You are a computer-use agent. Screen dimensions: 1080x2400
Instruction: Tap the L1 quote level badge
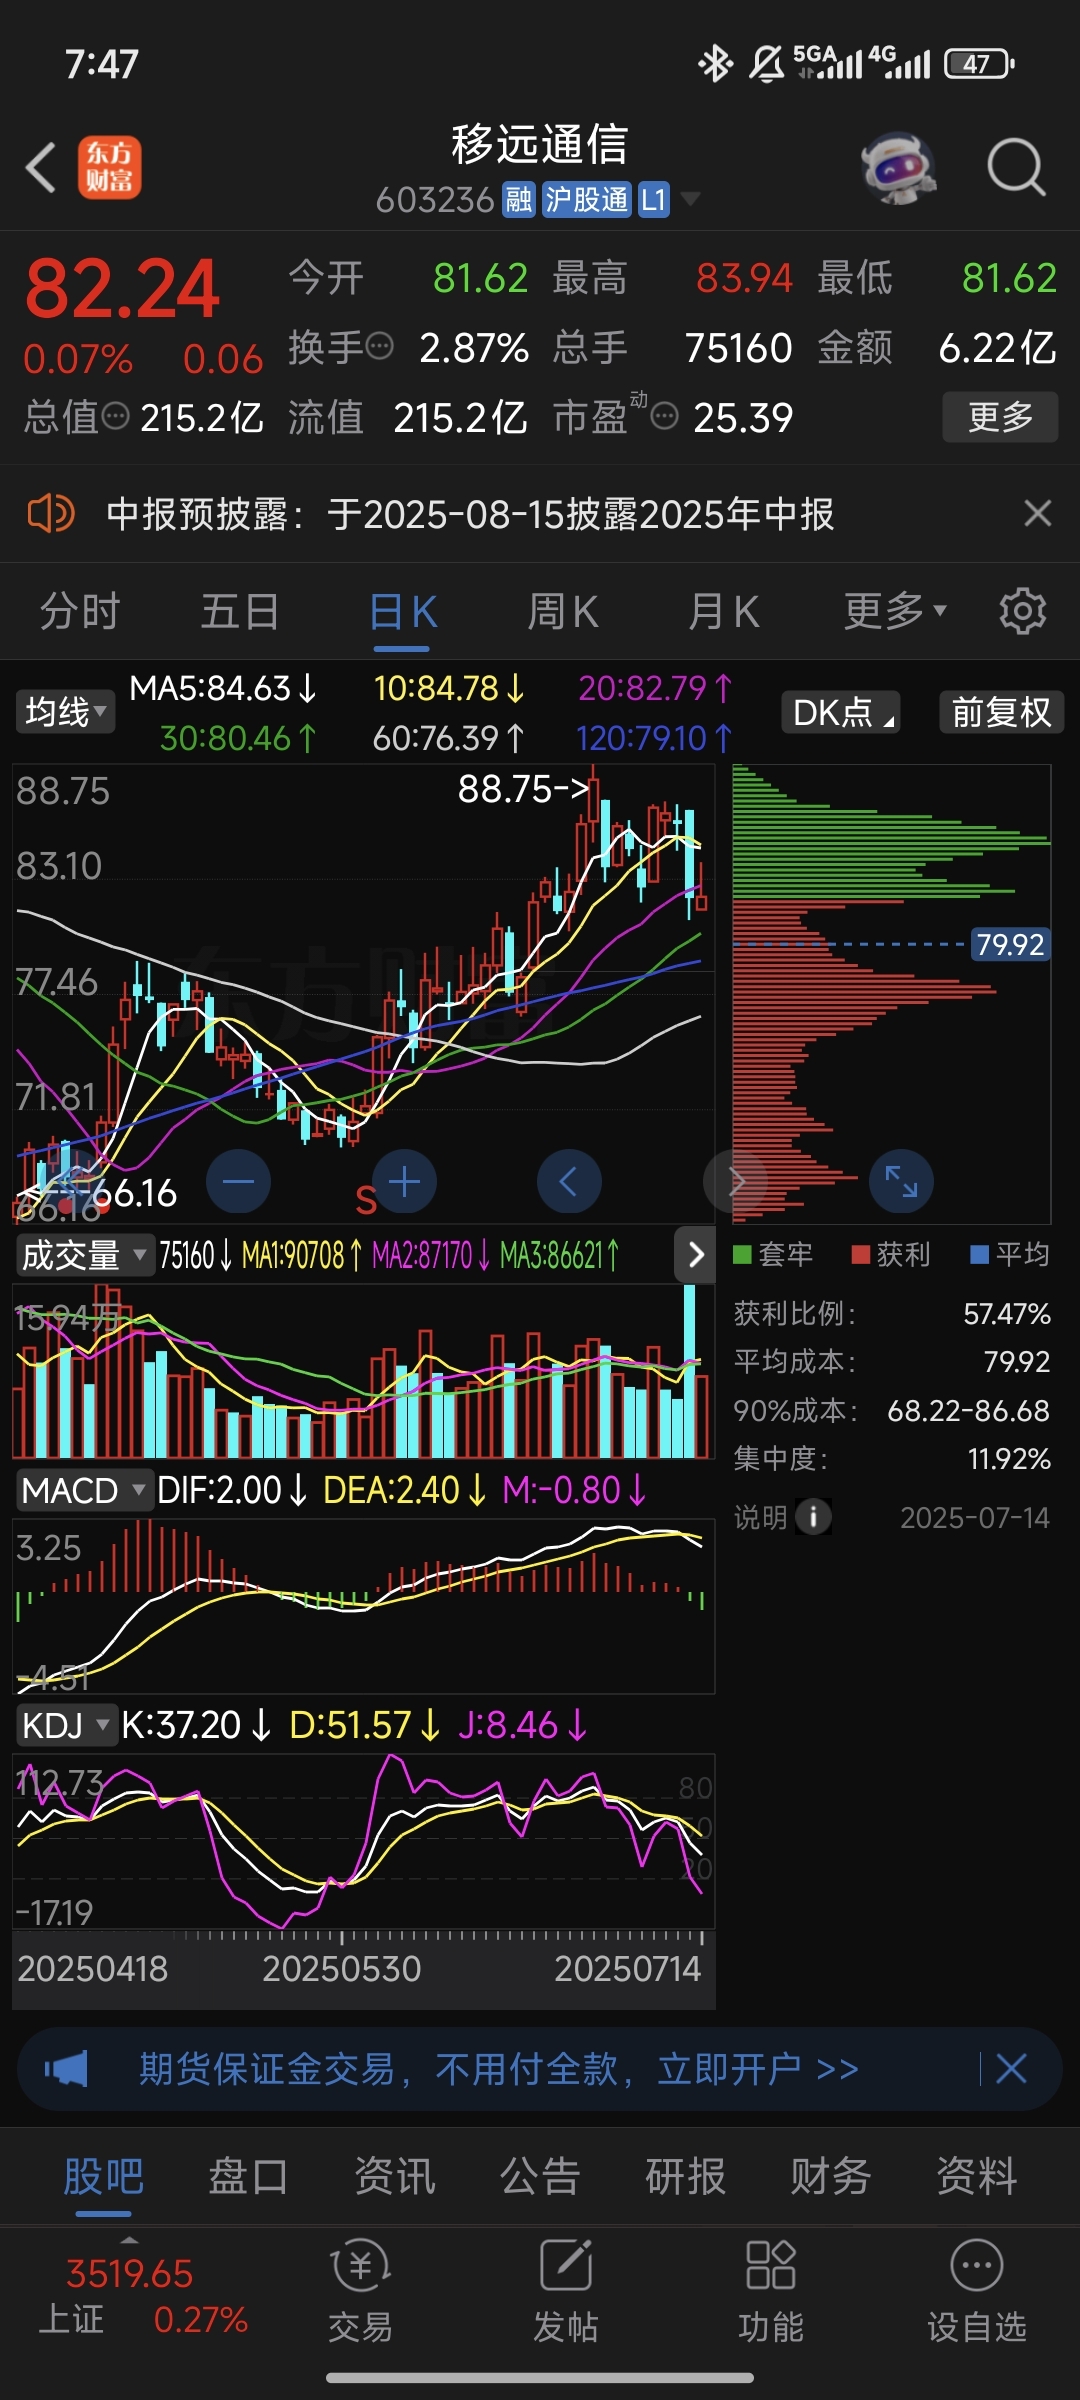(x=653, y=200)
